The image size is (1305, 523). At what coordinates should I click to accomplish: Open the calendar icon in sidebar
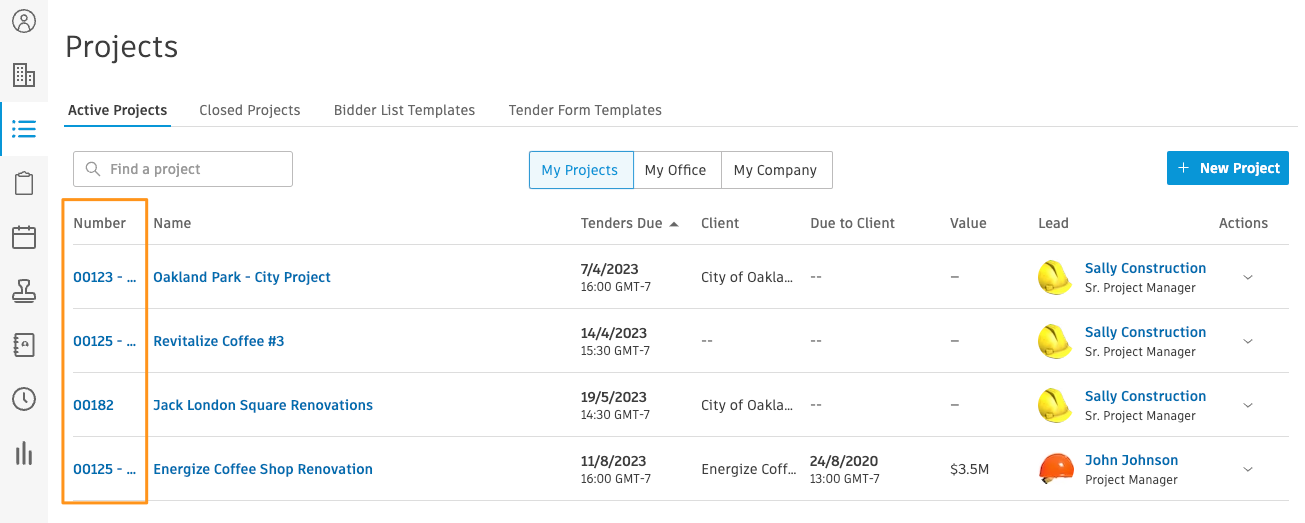click(x=24, y=237)
